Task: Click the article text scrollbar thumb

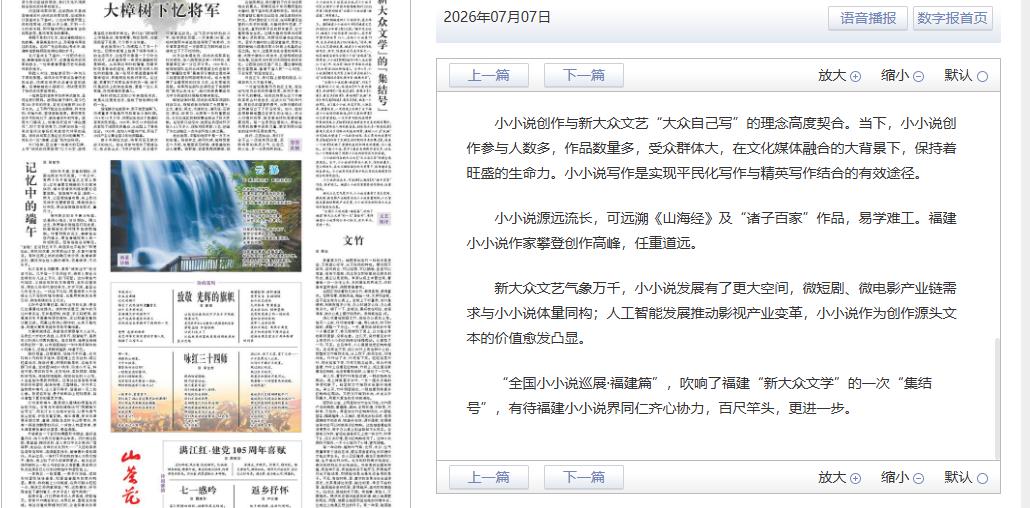Action: [x=997, y=399]
